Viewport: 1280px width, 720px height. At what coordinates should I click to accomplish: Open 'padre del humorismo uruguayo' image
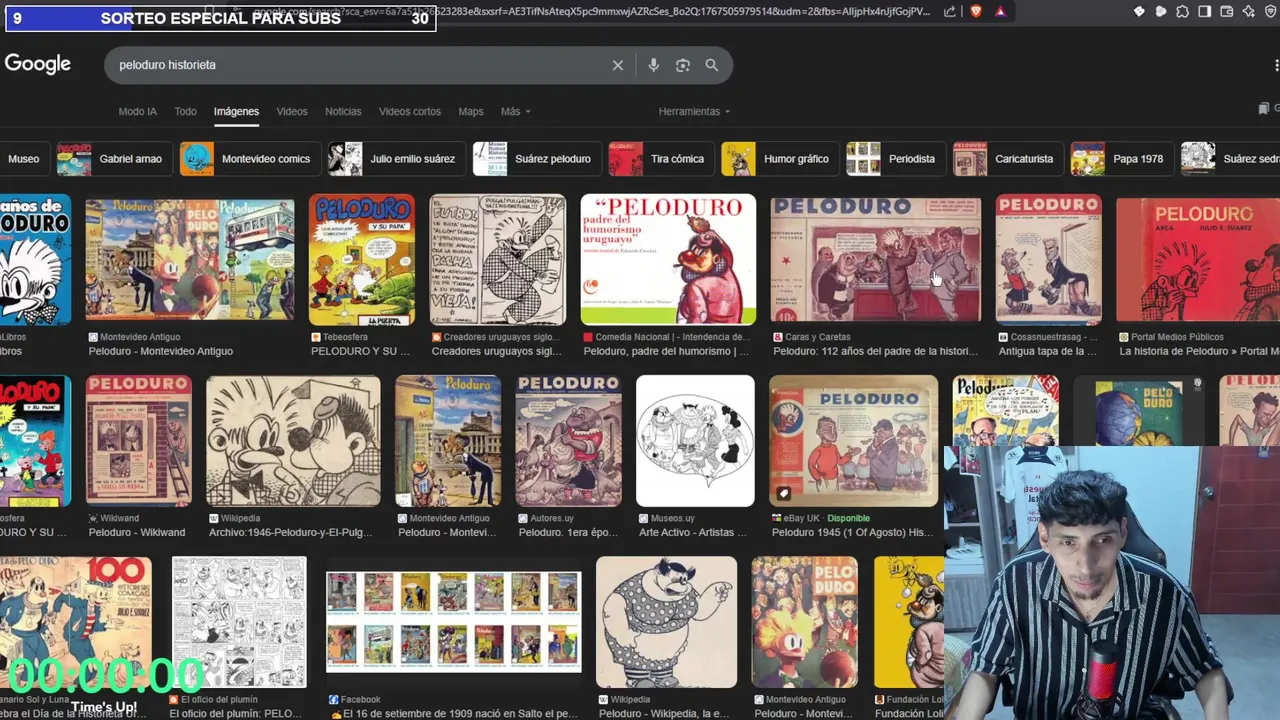[668, 260]
